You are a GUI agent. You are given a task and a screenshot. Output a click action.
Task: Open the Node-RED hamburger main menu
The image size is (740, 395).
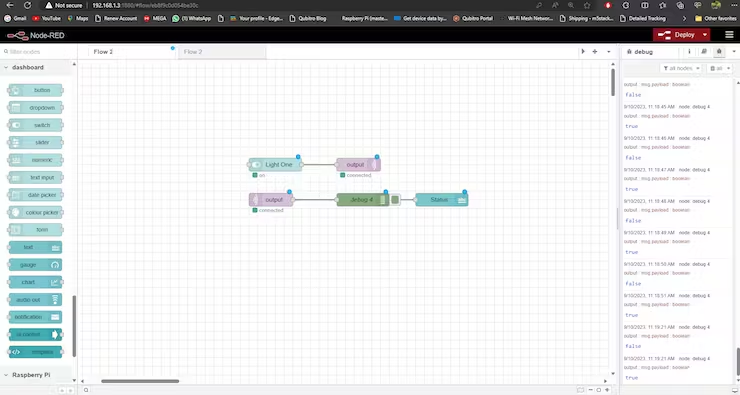[x=729, y=35]
